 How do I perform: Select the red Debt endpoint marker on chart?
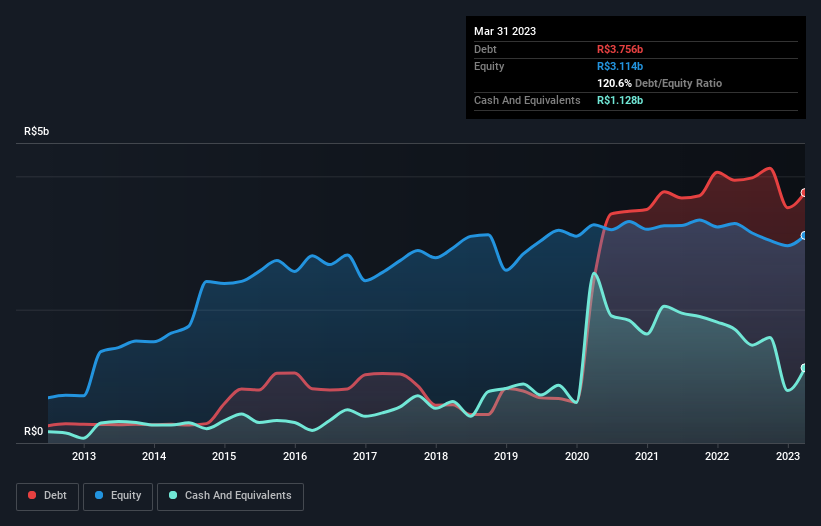coord(805,193)
